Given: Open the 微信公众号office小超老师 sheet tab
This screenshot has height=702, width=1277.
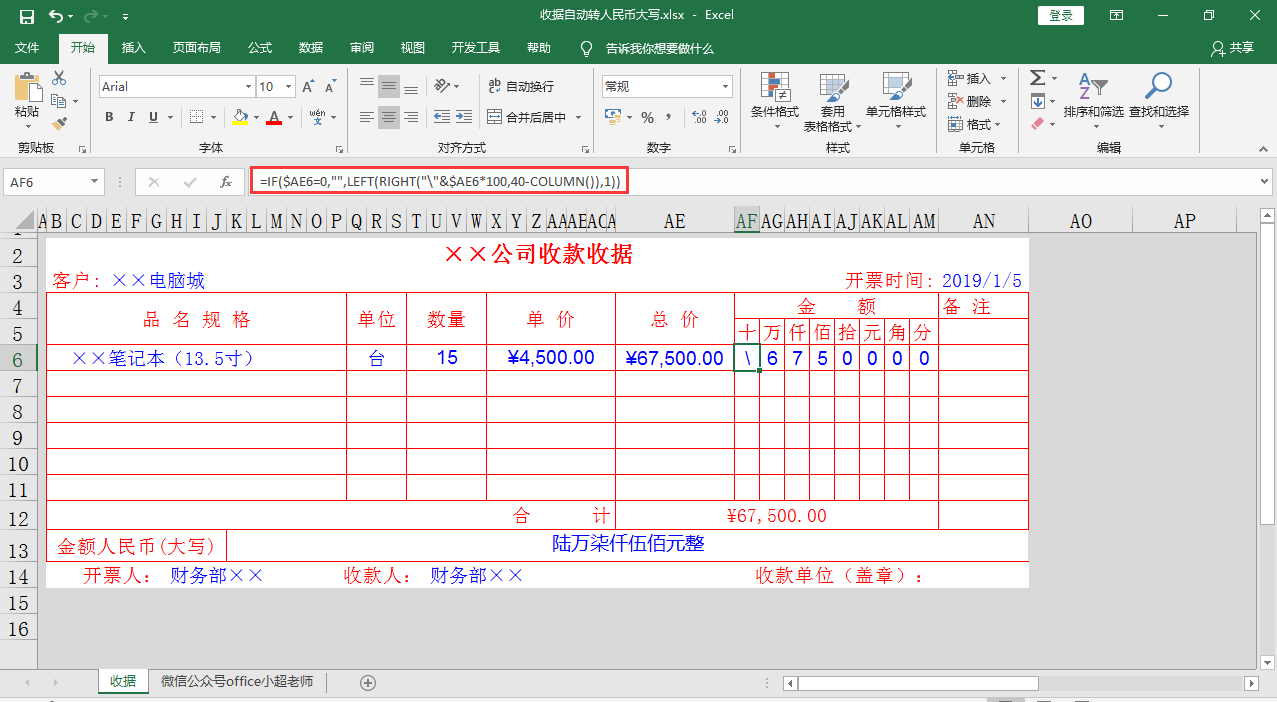Looking at the screenshot, I should coord(237,681).
